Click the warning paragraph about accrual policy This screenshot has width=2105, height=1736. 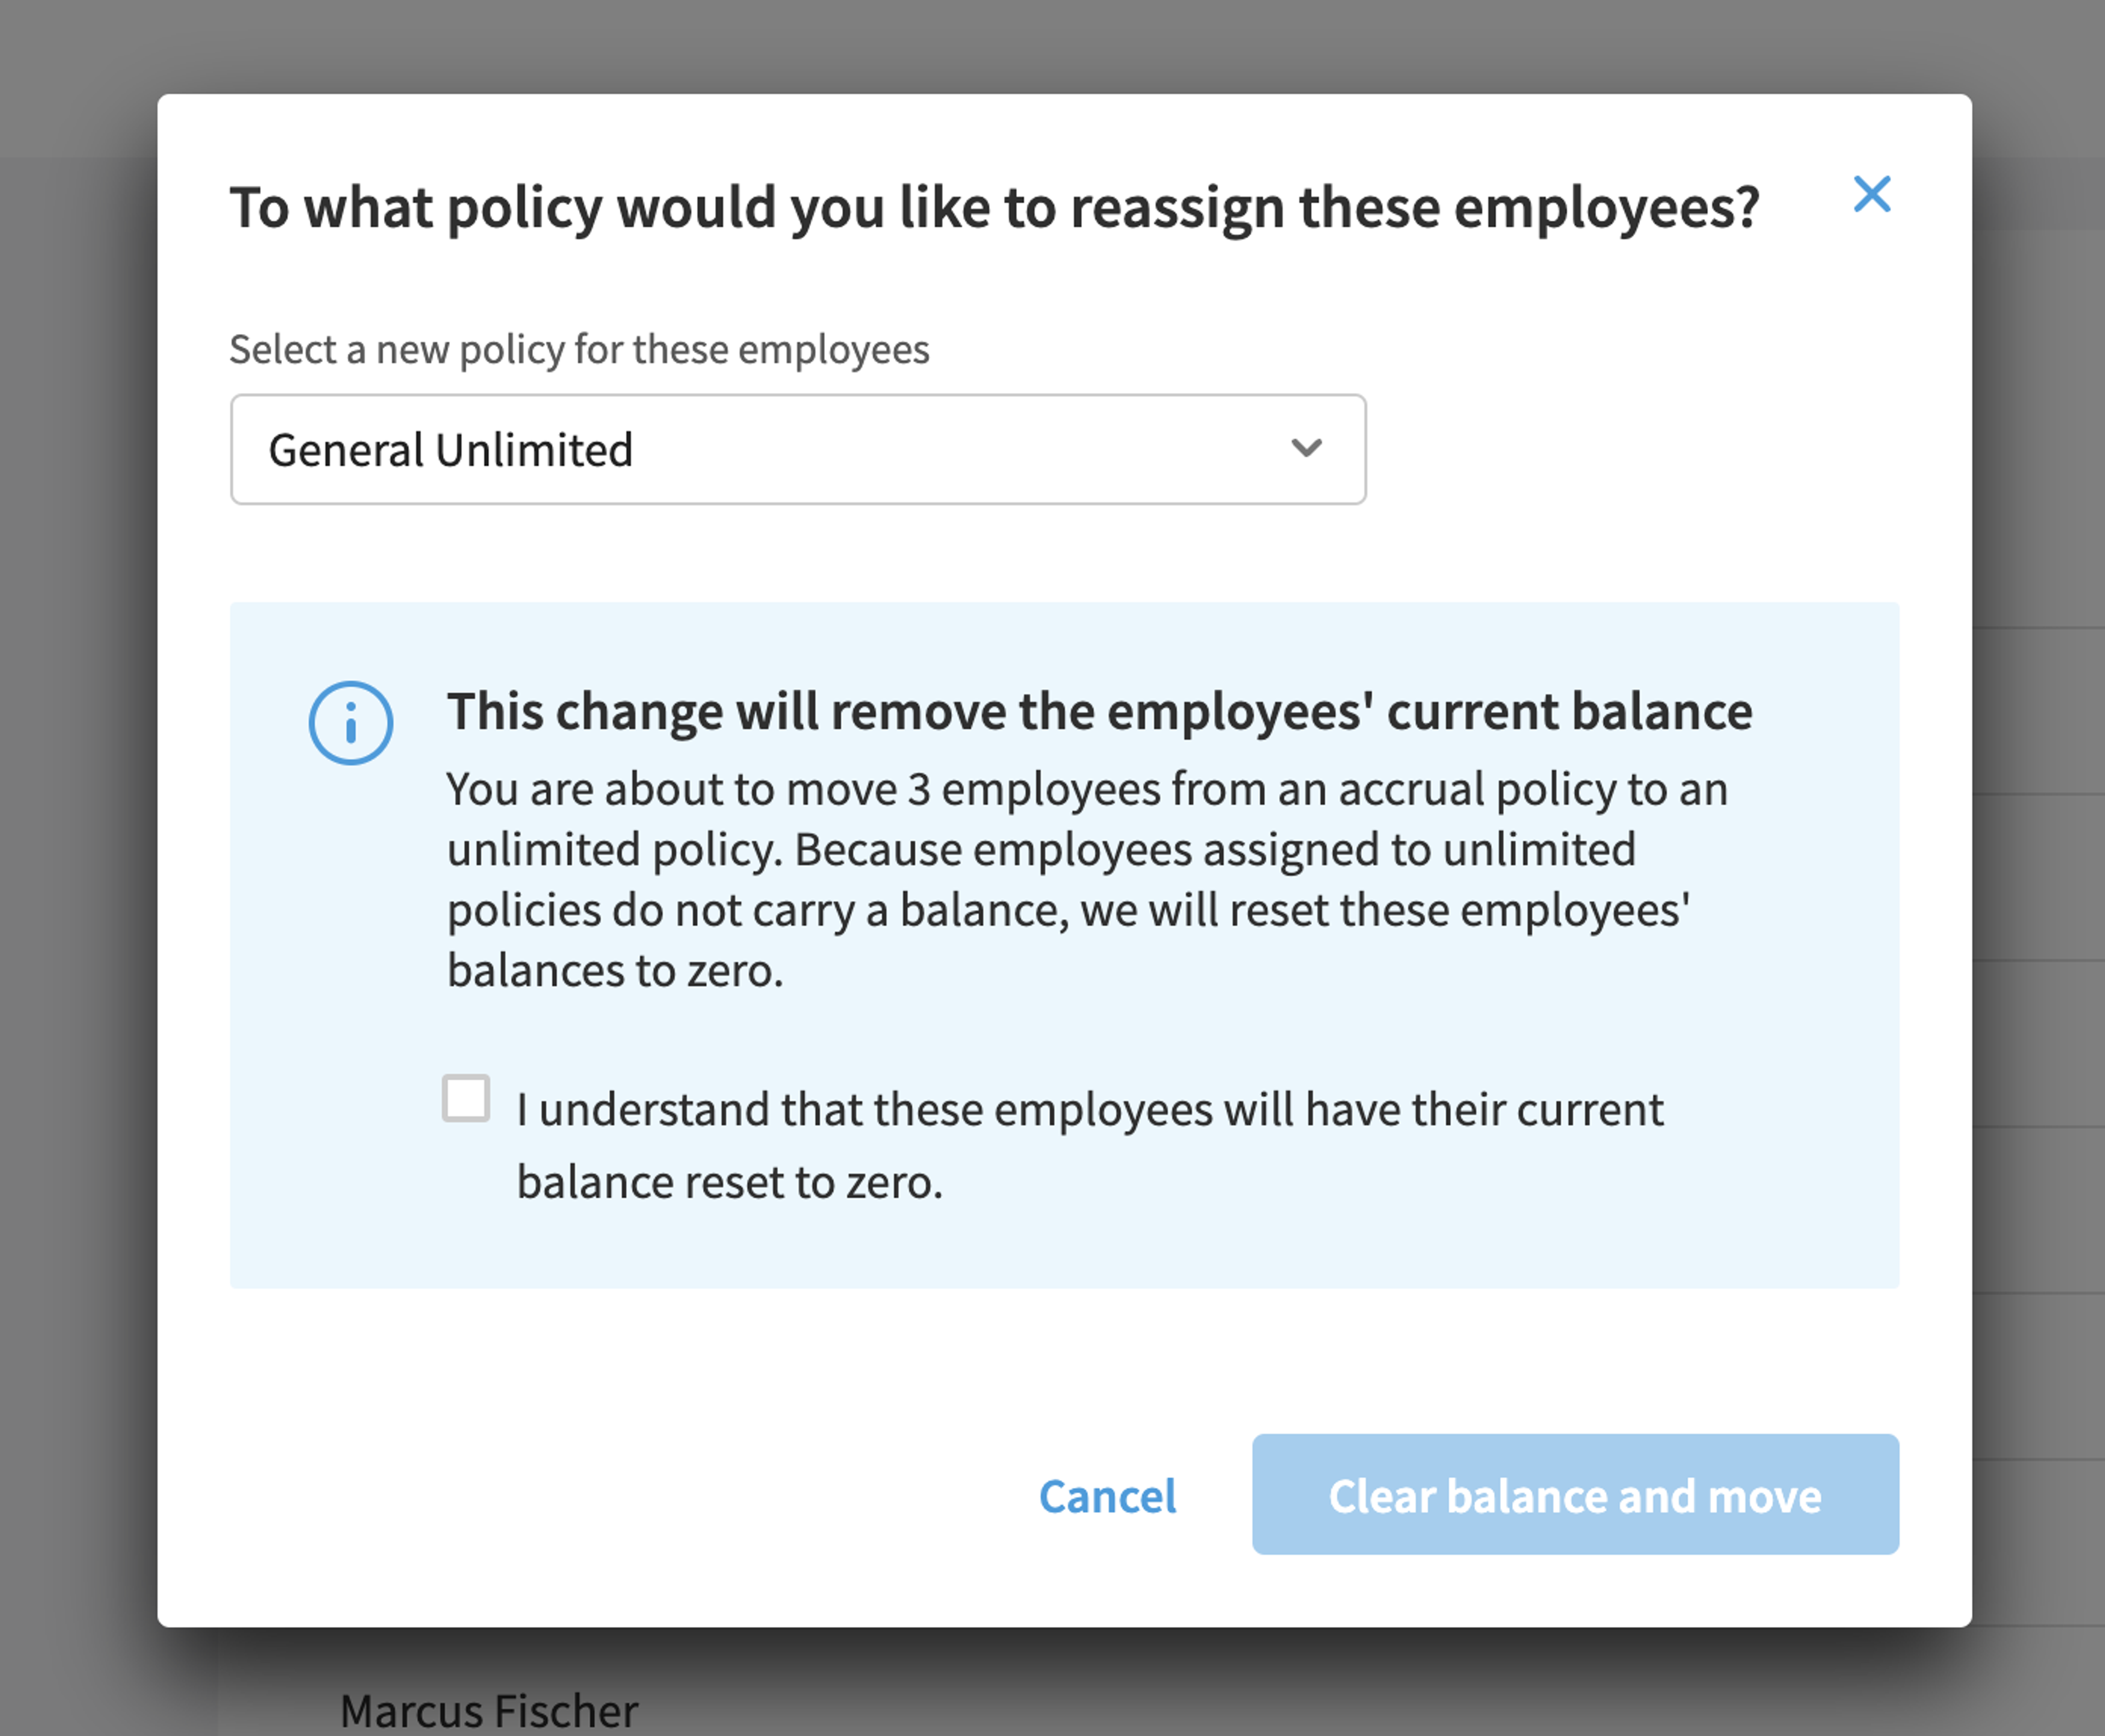(x=1086, y=879)
